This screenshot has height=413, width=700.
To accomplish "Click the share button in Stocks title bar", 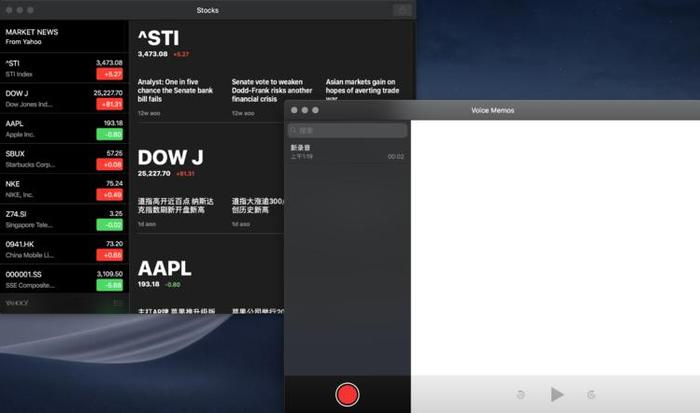I will [x=402, y=10].
